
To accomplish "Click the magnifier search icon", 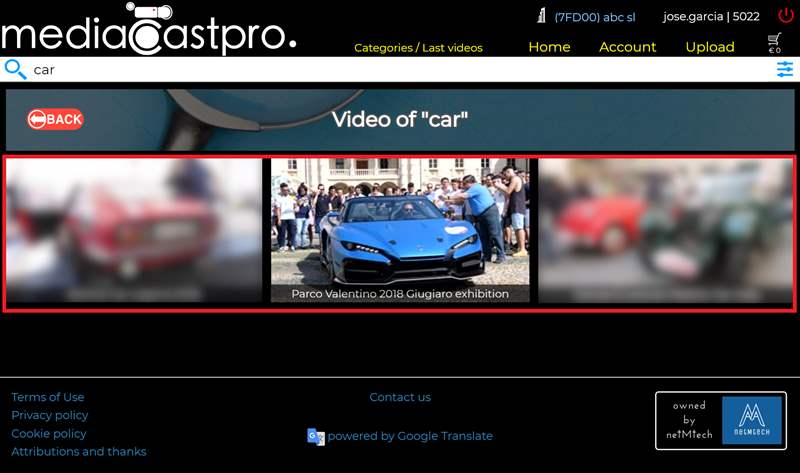I will coord(15,69).
